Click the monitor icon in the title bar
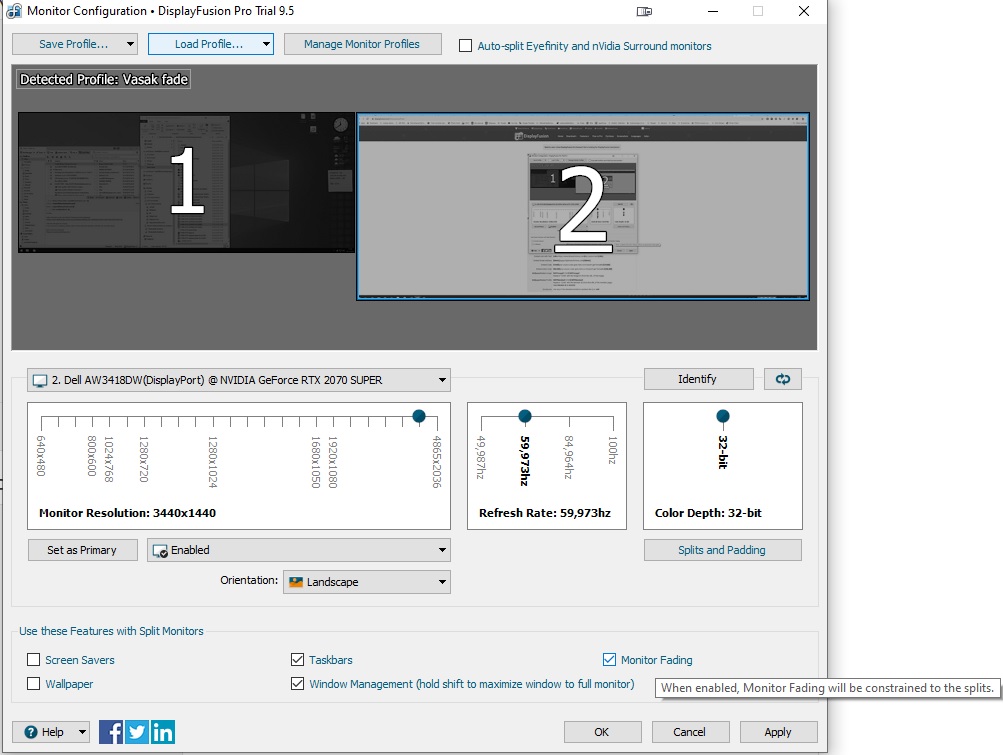Image resolution: width=1003 pixels, height=755 pixels. 645,12
